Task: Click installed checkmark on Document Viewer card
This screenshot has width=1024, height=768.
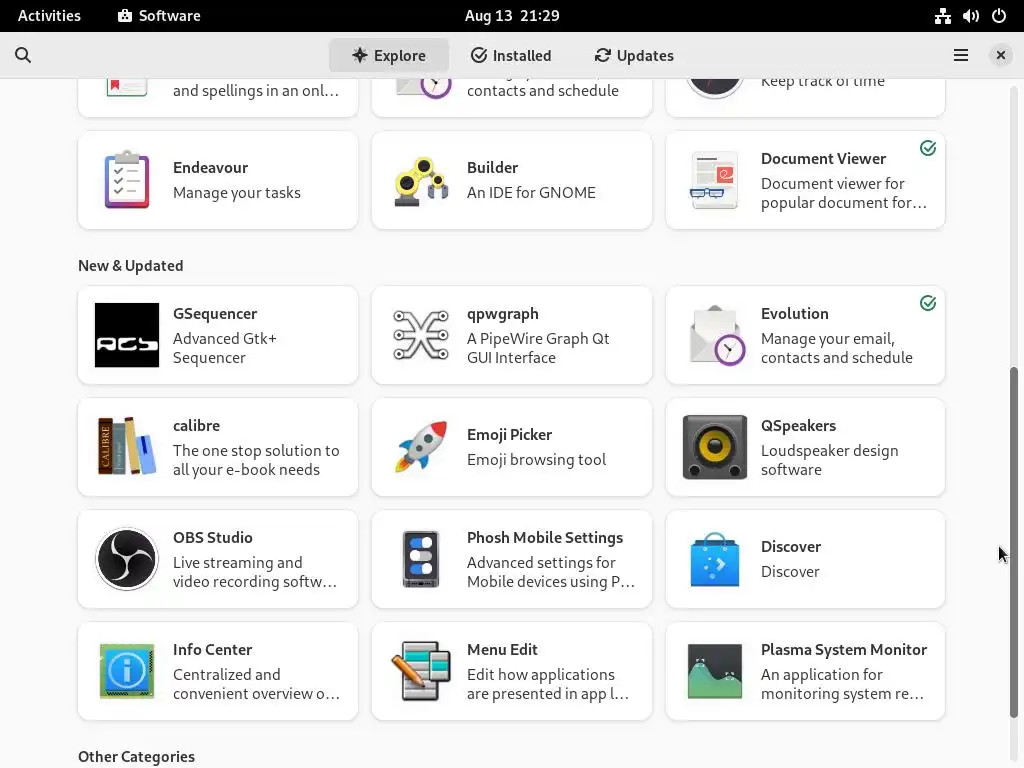Action: click(x=928, y=148)
